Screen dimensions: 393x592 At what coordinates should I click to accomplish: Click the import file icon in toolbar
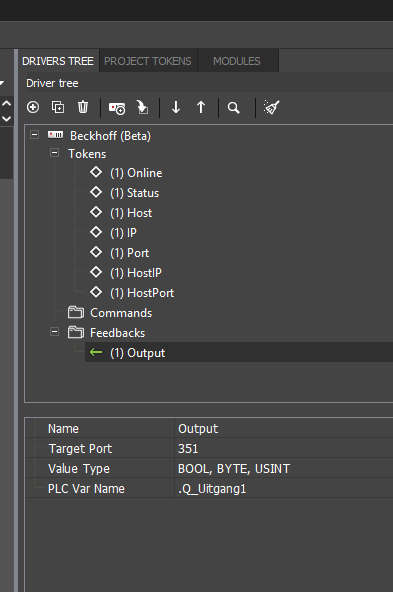tap(142, 107)
